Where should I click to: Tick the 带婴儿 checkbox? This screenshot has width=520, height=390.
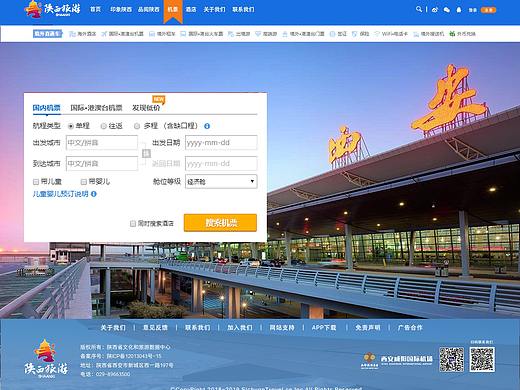pos(84,182)
